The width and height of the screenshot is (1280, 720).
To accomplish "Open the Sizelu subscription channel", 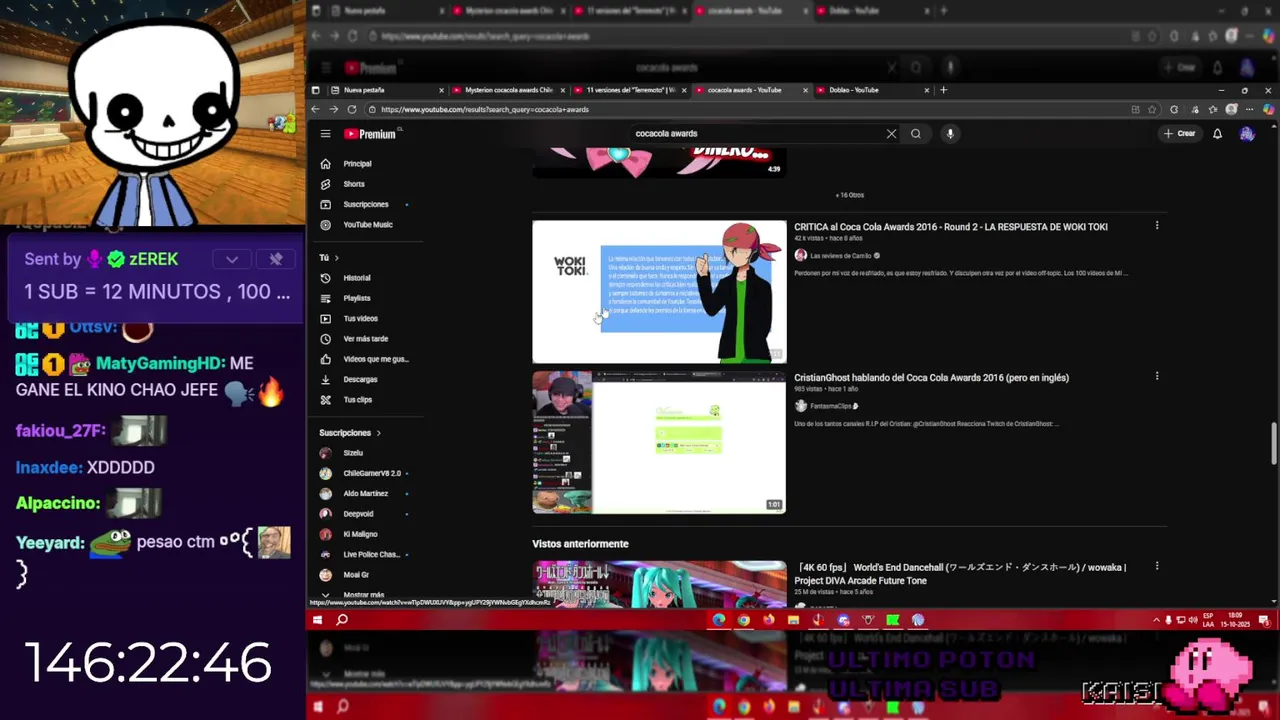I will 352,453.
